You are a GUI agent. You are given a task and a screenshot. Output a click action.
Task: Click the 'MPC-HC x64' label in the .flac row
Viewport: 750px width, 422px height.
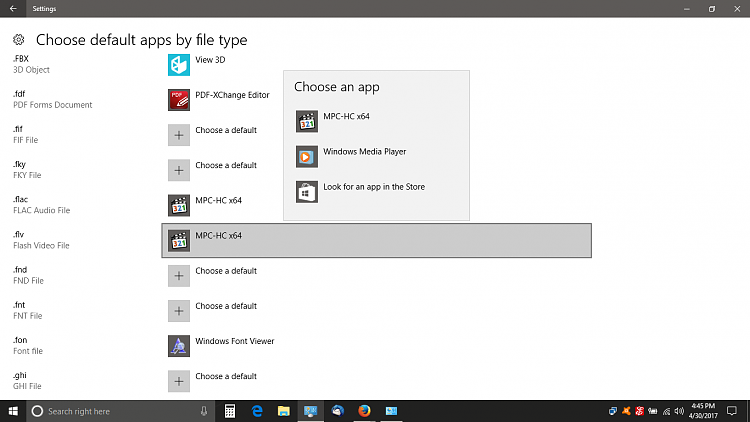point(218,200)
